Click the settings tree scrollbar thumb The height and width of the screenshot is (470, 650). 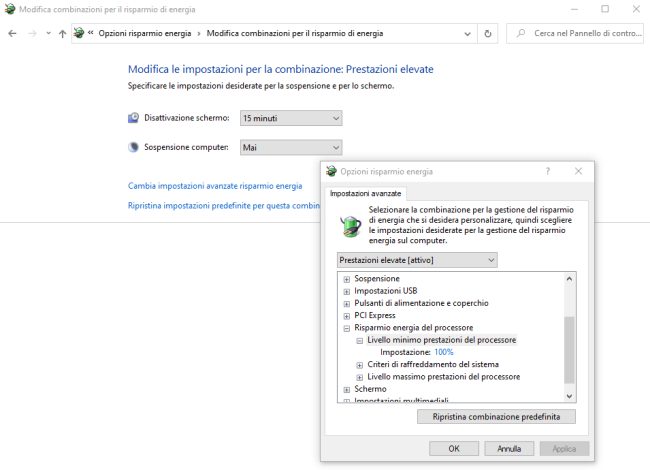point(569,350)
